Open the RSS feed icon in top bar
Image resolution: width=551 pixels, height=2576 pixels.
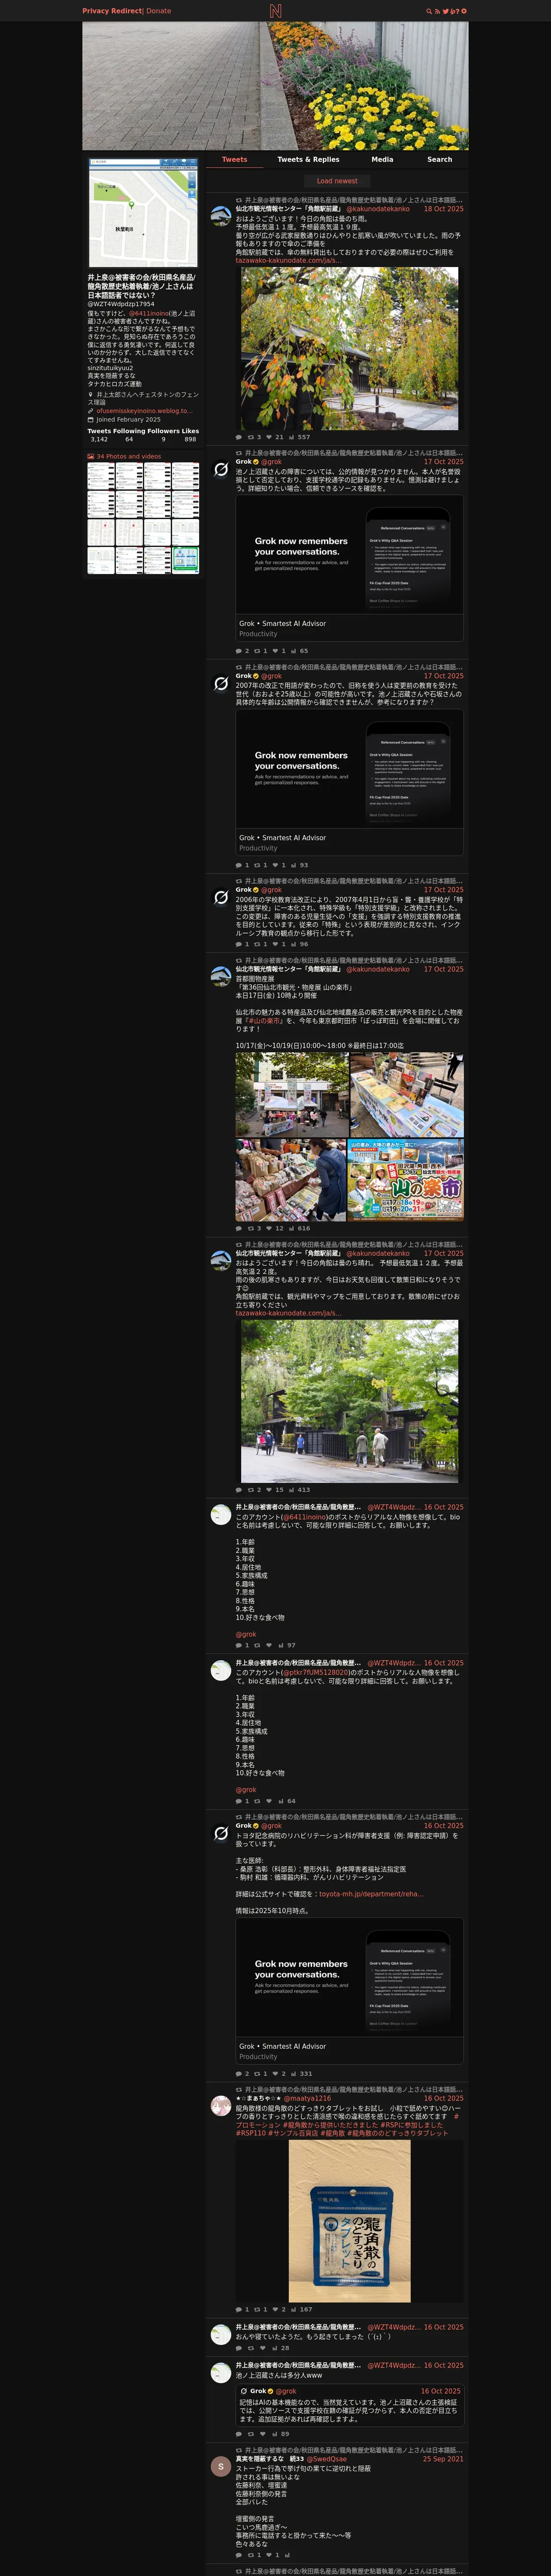pyautogui.click(x=437, y=11)
